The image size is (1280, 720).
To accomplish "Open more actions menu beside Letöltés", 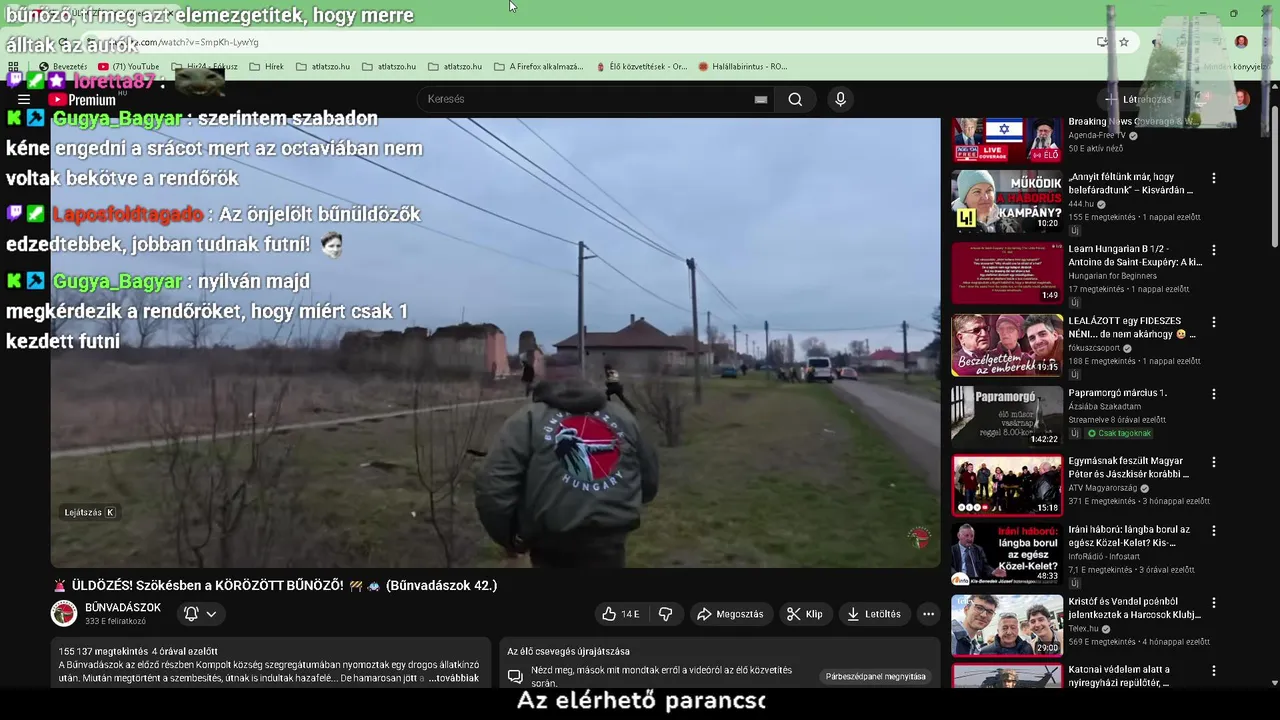I will click(928, 614).
